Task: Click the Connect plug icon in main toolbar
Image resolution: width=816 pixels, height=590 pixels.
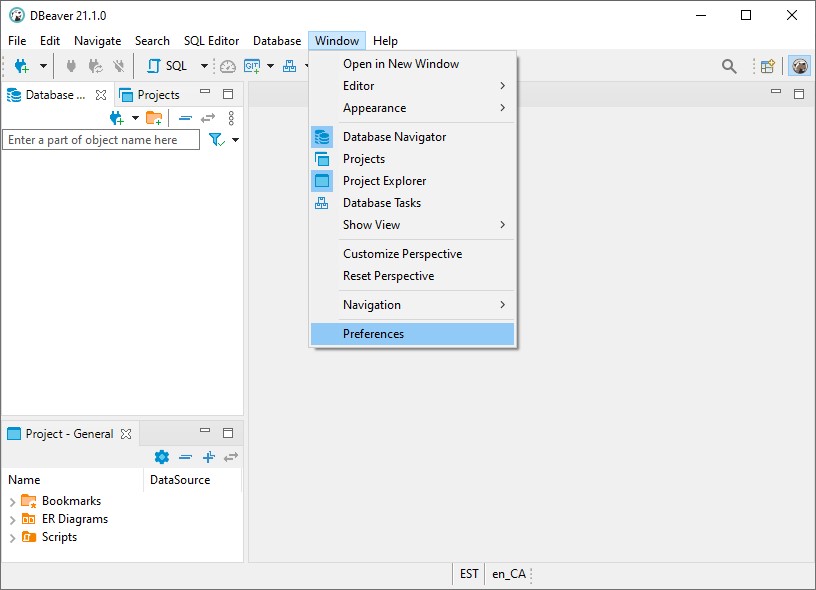Action: pyautogui.click(x=71, y=66)
